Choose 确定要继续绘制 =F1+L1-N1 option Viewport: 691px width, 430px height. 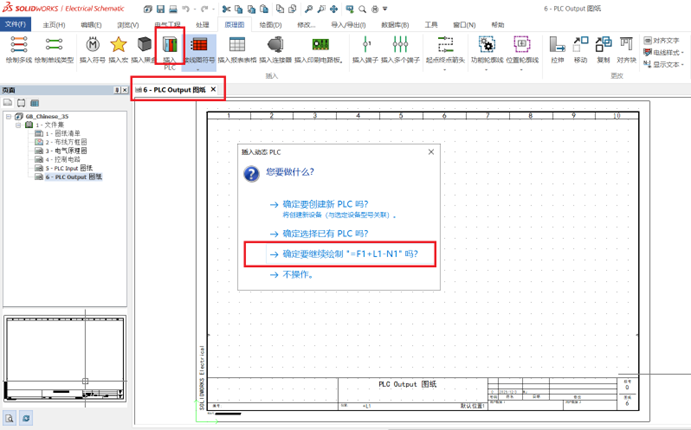tap(344, 254)
